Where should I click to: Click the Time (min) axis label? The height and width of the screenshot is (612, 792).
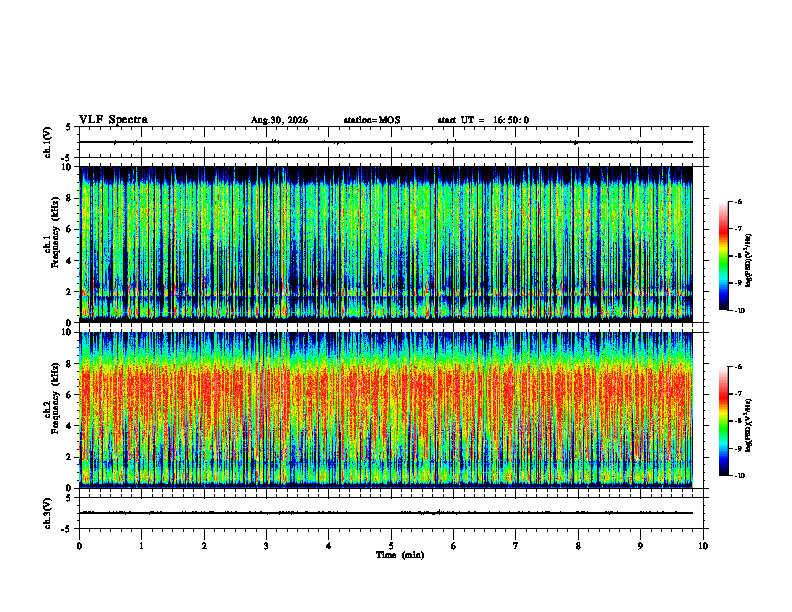pyautogui.click(x=400, y=555)
